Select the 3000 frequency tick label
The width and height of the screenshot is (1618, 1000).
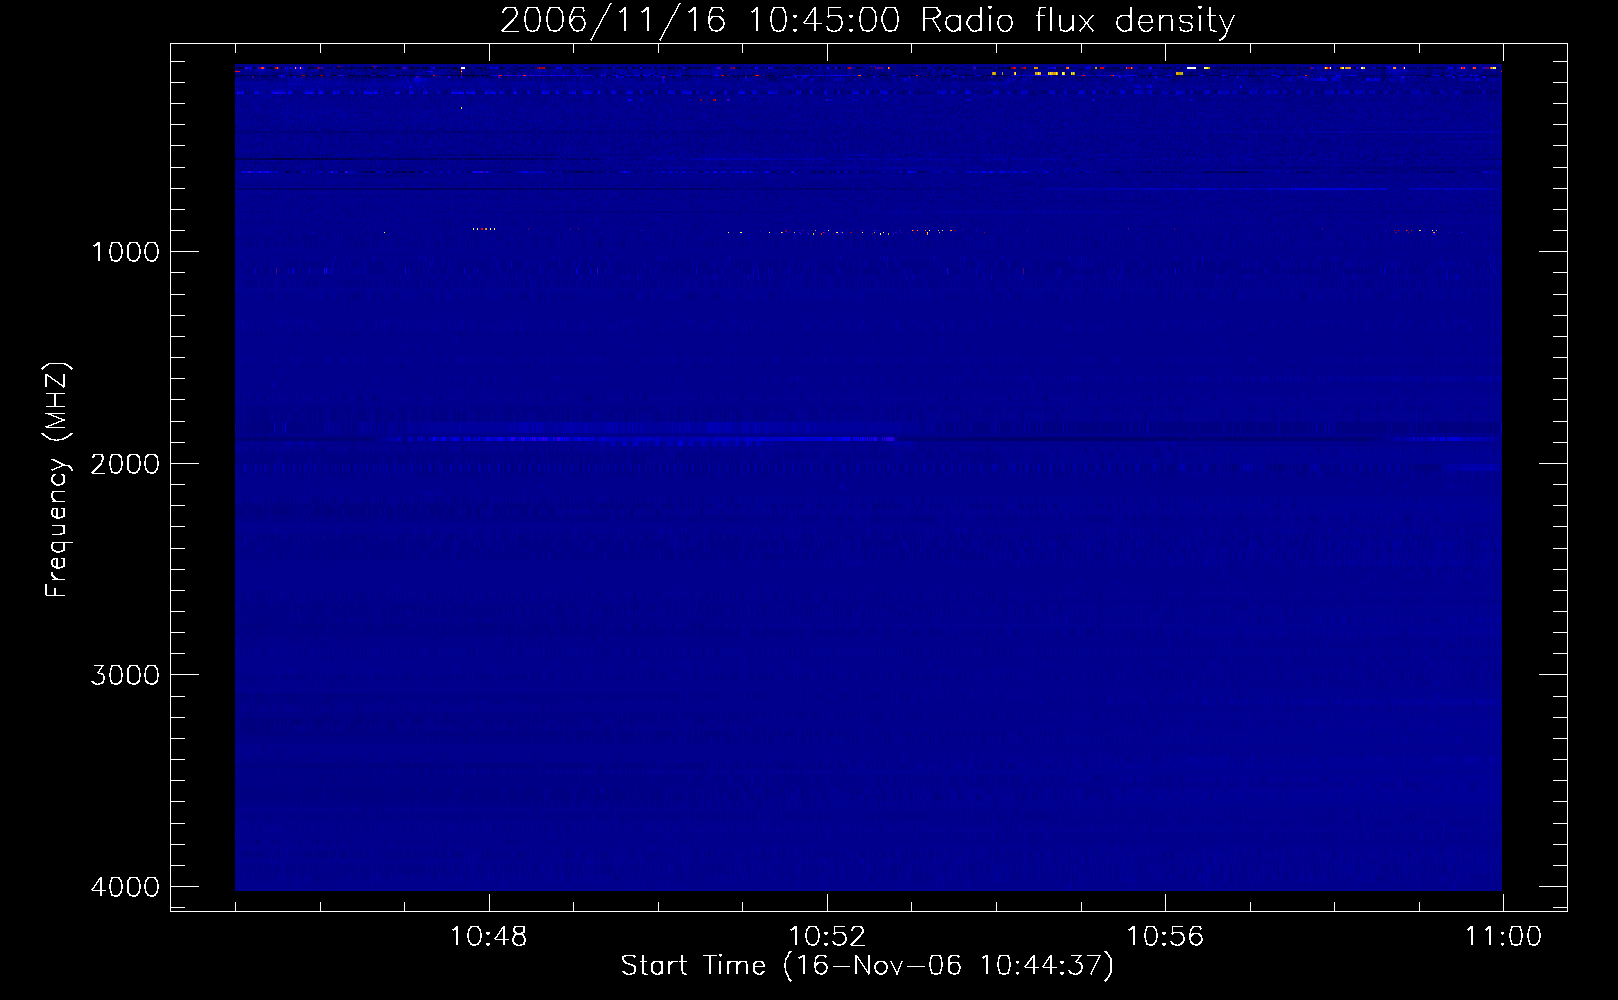point(125,675)
